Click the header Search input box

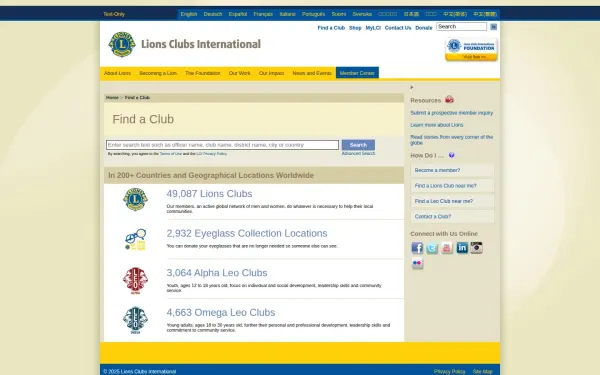pos(461,27)
